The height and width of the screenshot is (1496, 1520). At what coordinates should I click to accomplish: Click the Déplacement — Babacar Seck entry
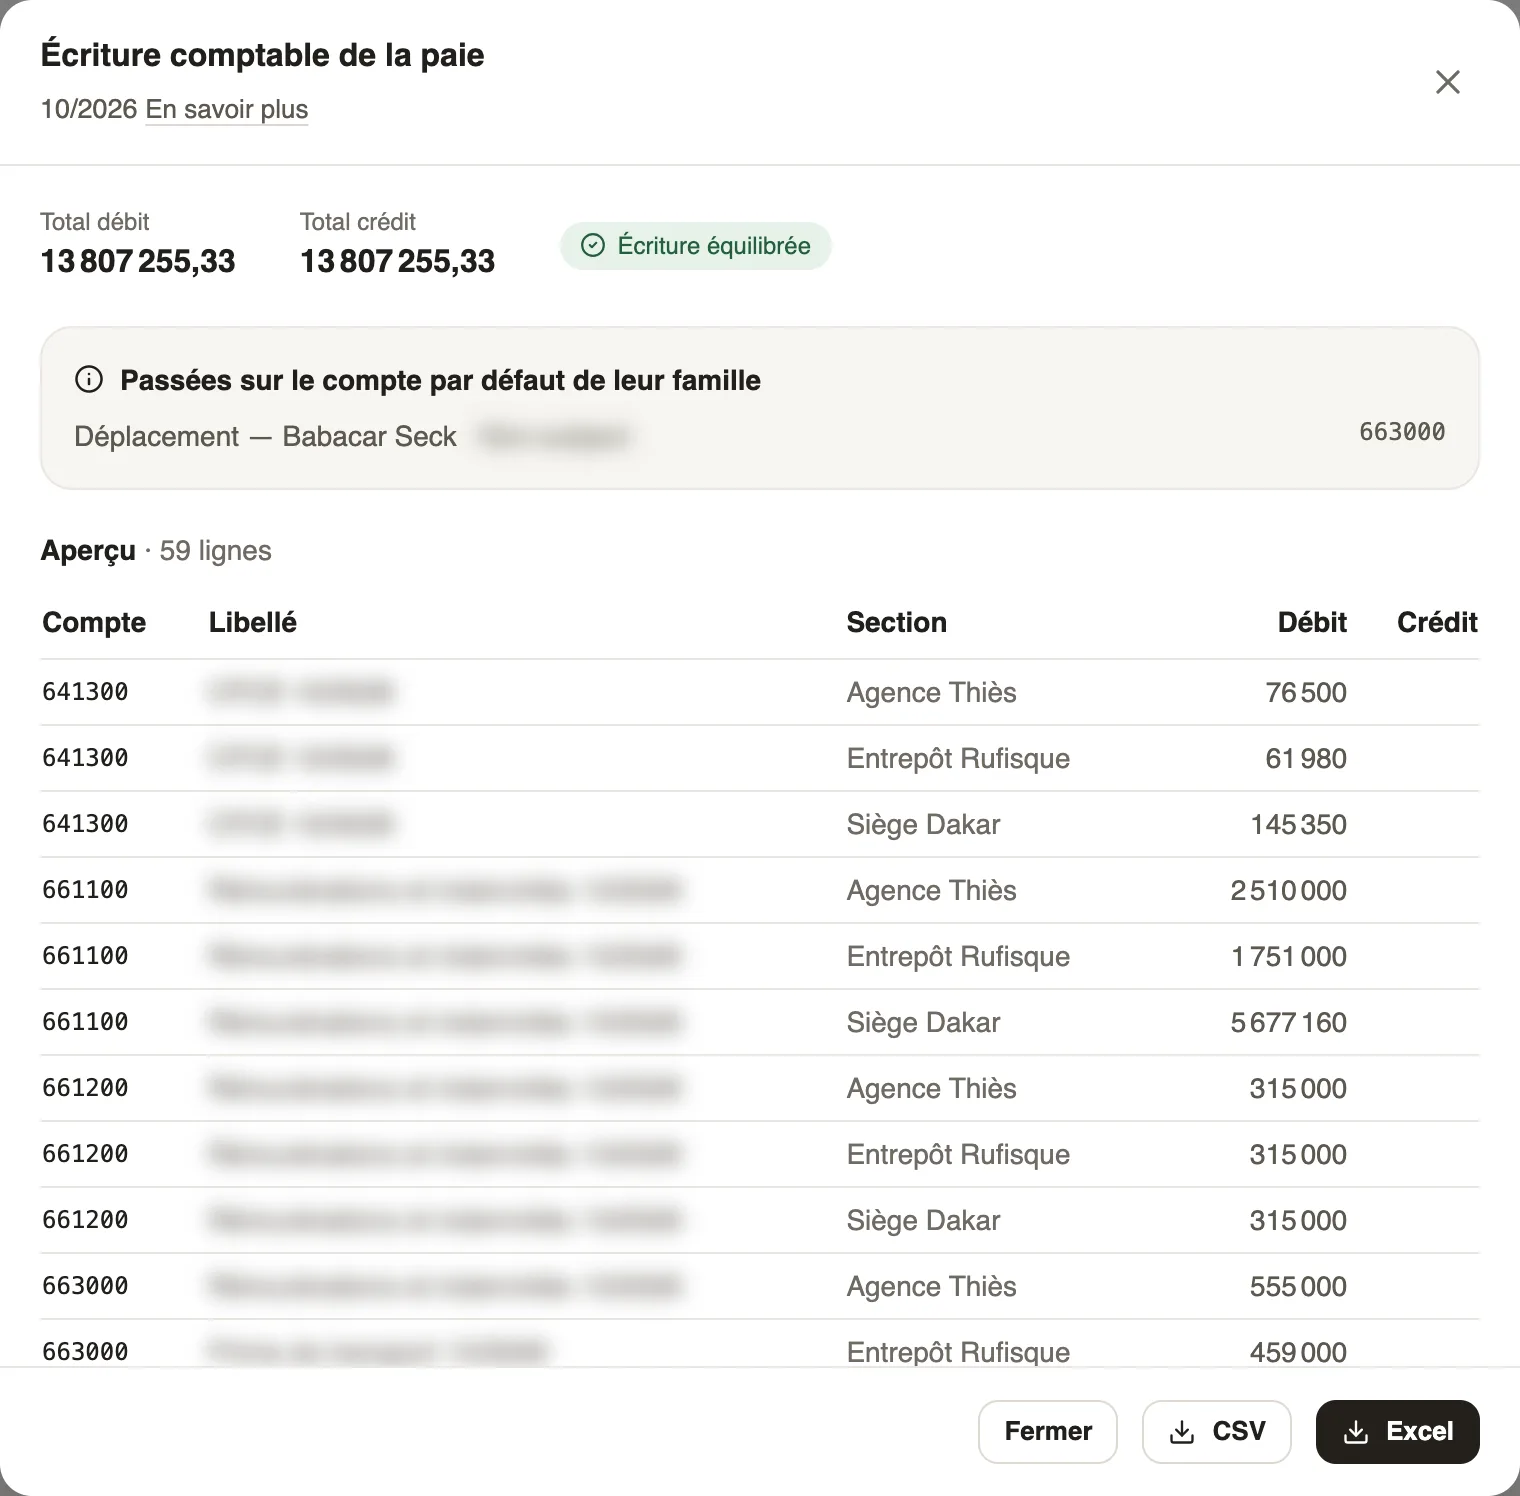point(265,437)
